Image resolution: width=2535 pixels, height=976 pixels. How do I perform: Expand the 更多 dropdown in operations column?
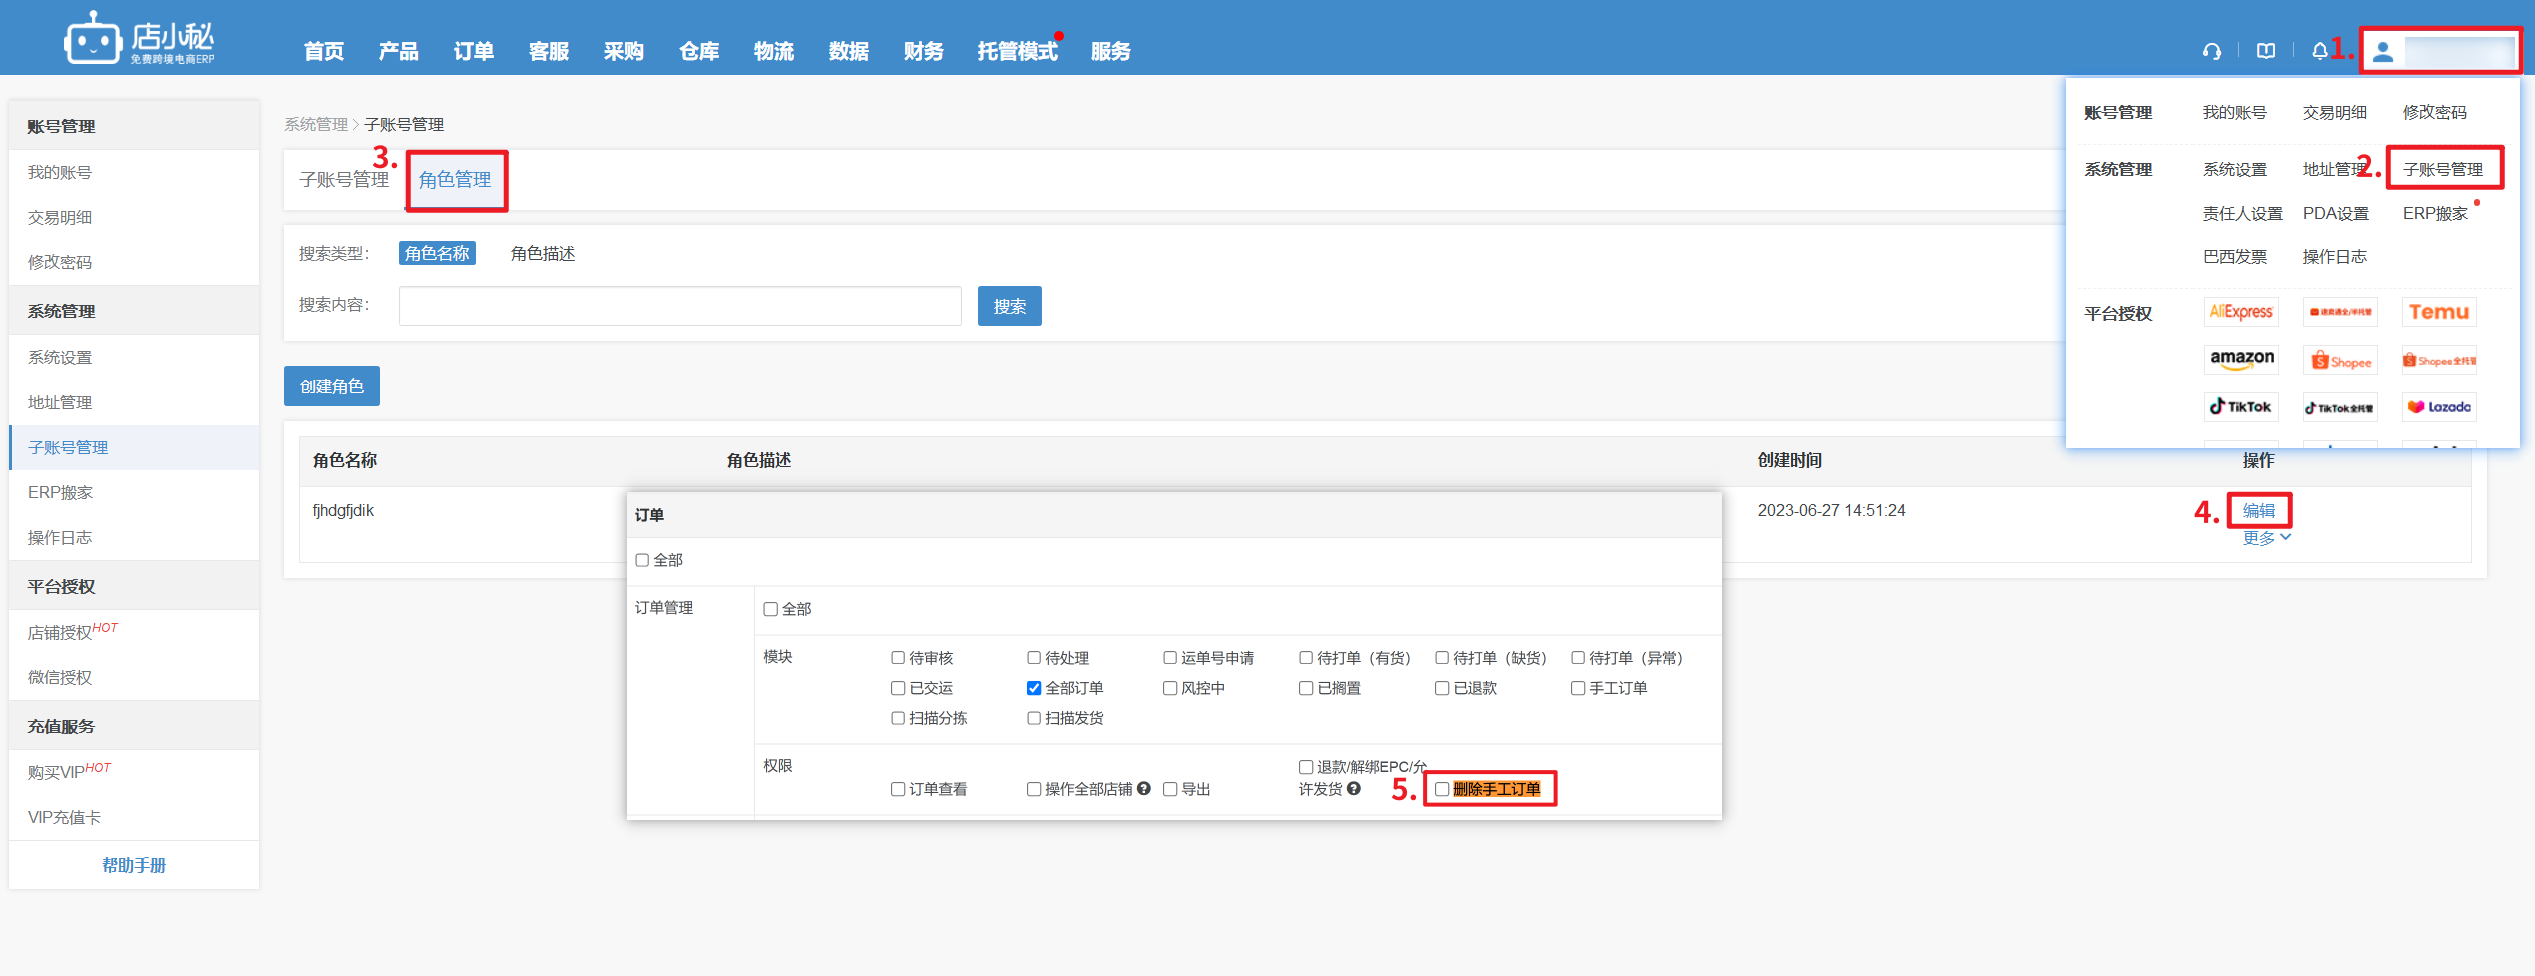[2265, 538]
